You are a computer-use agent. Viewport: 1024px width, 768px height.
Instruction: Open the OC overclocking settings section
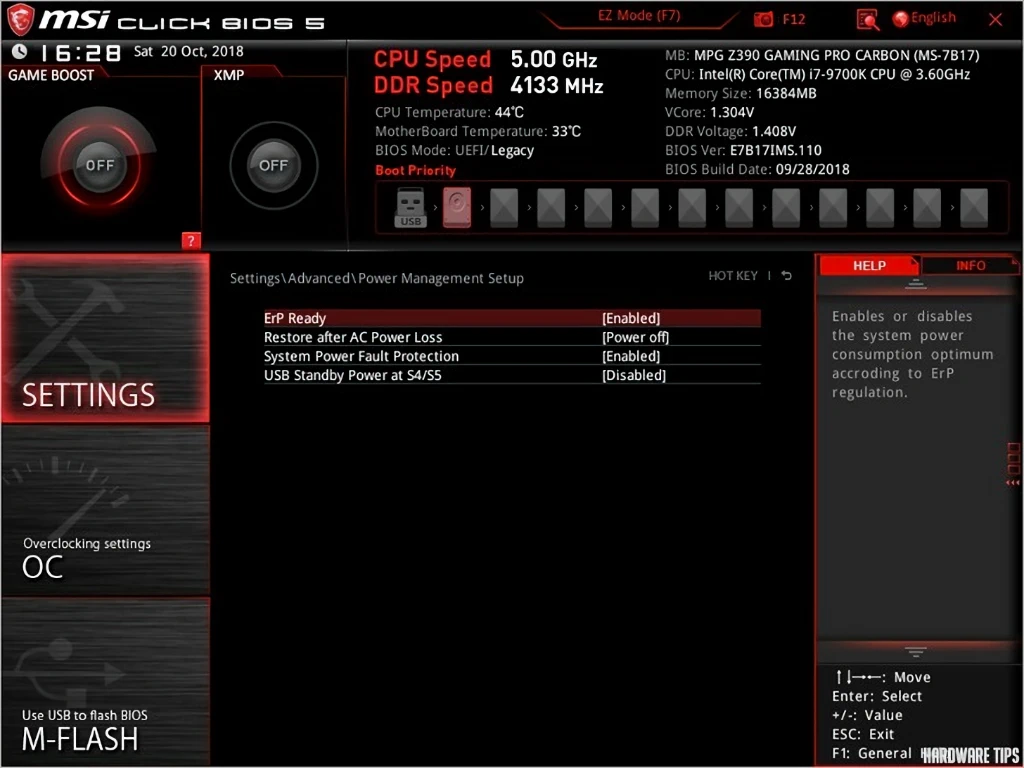click(x=105, y=510)
